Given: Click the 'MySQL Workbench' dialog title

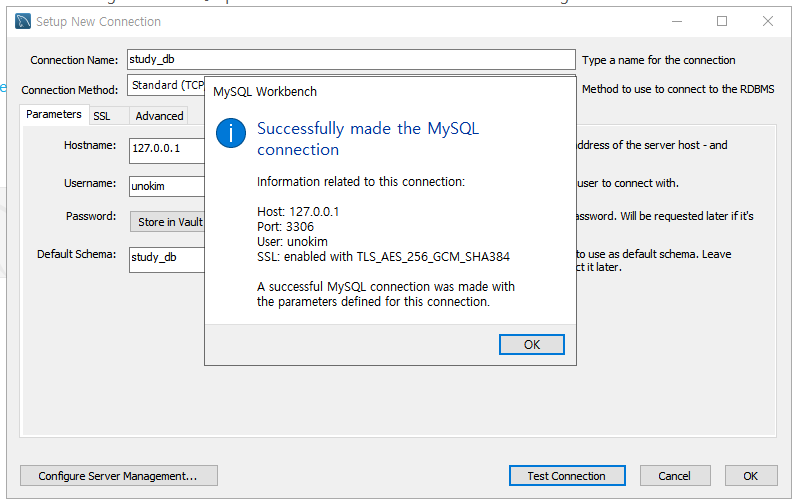Looking at the screenshot, I should click(x=265, y=92).
